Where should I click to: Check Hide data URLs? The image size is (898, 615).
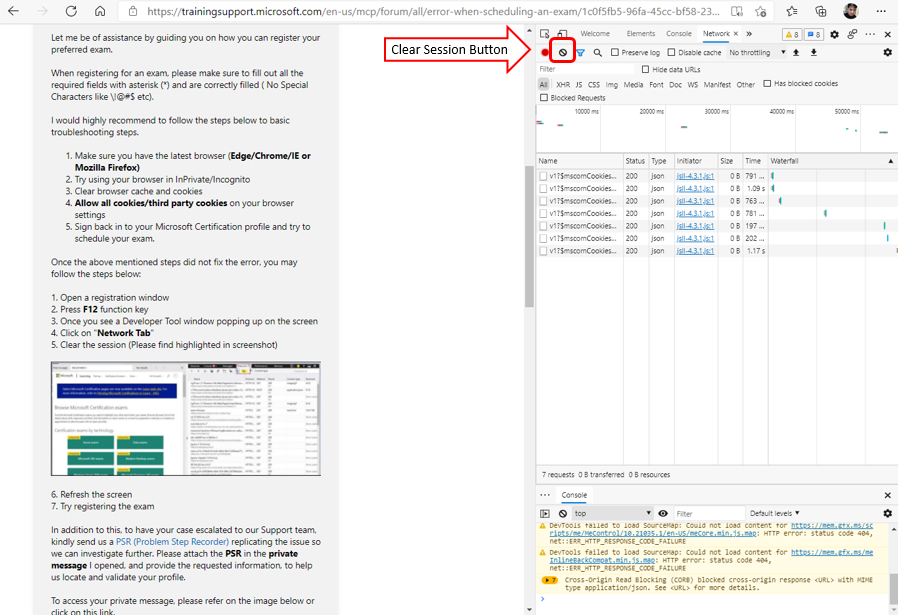point(645,69)
